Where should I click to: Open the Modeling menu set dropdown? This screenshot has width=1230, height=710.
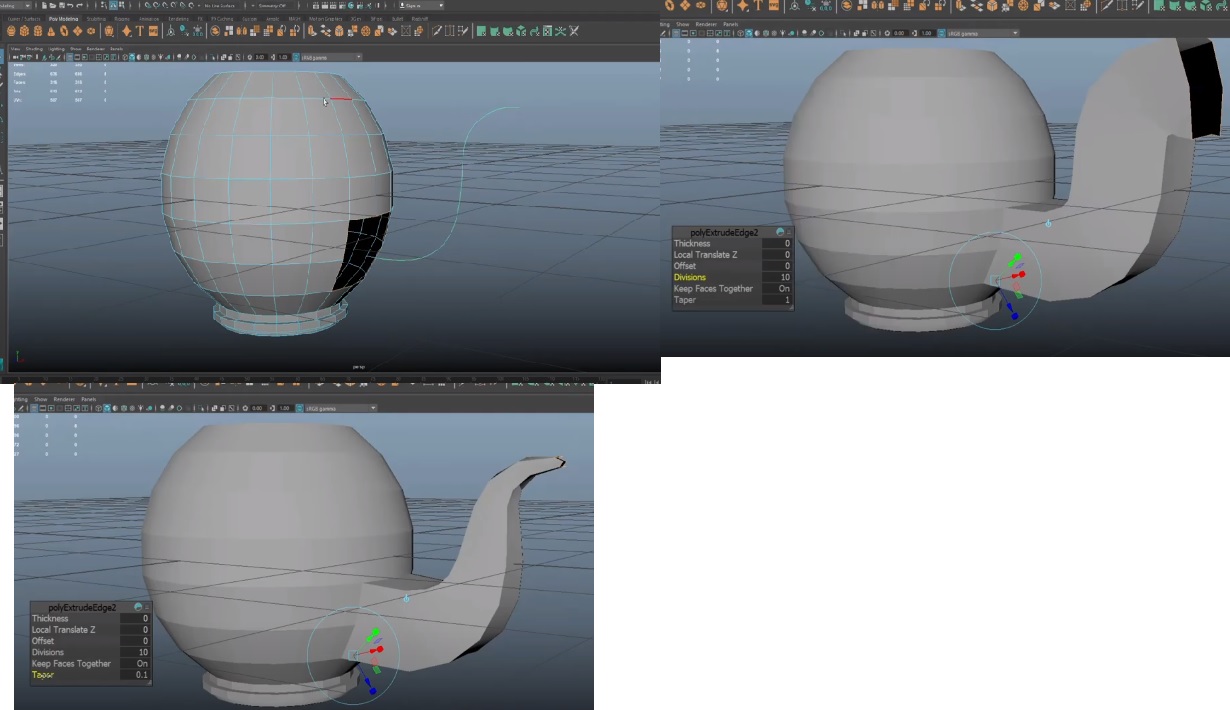click(15, 5)
